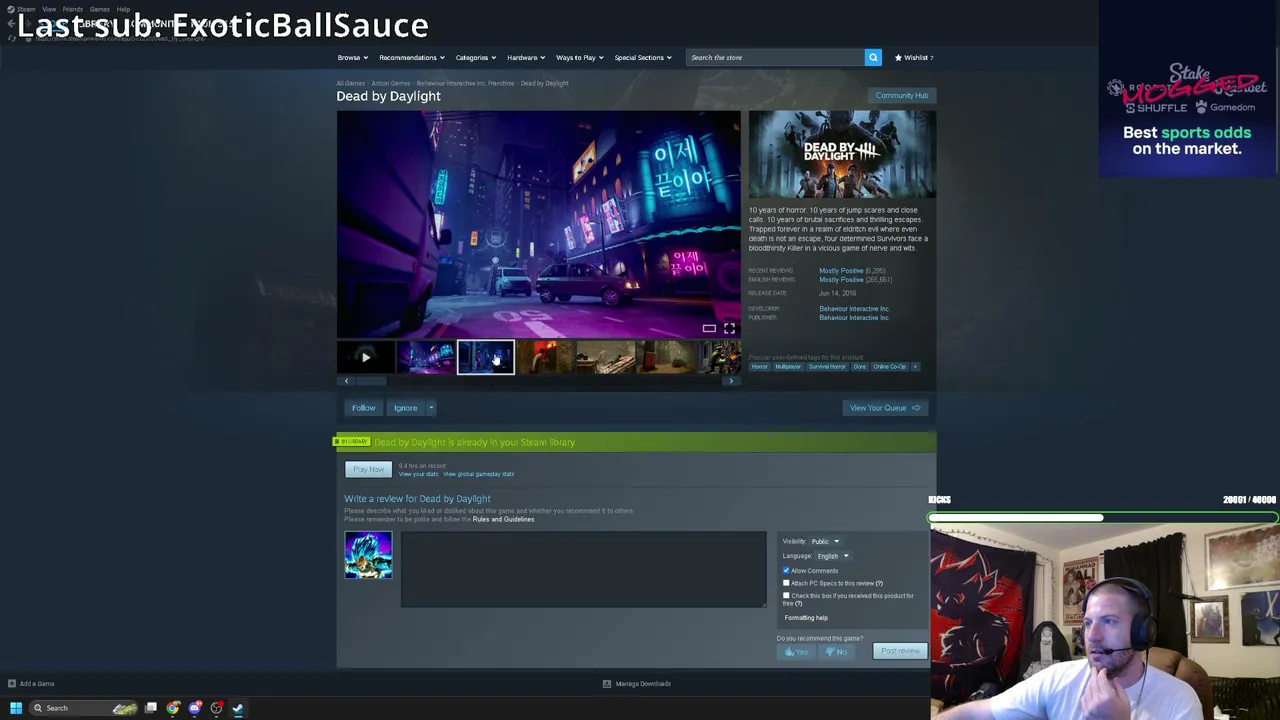Open Steam from the Windows taskbar

tap(238, 708)
